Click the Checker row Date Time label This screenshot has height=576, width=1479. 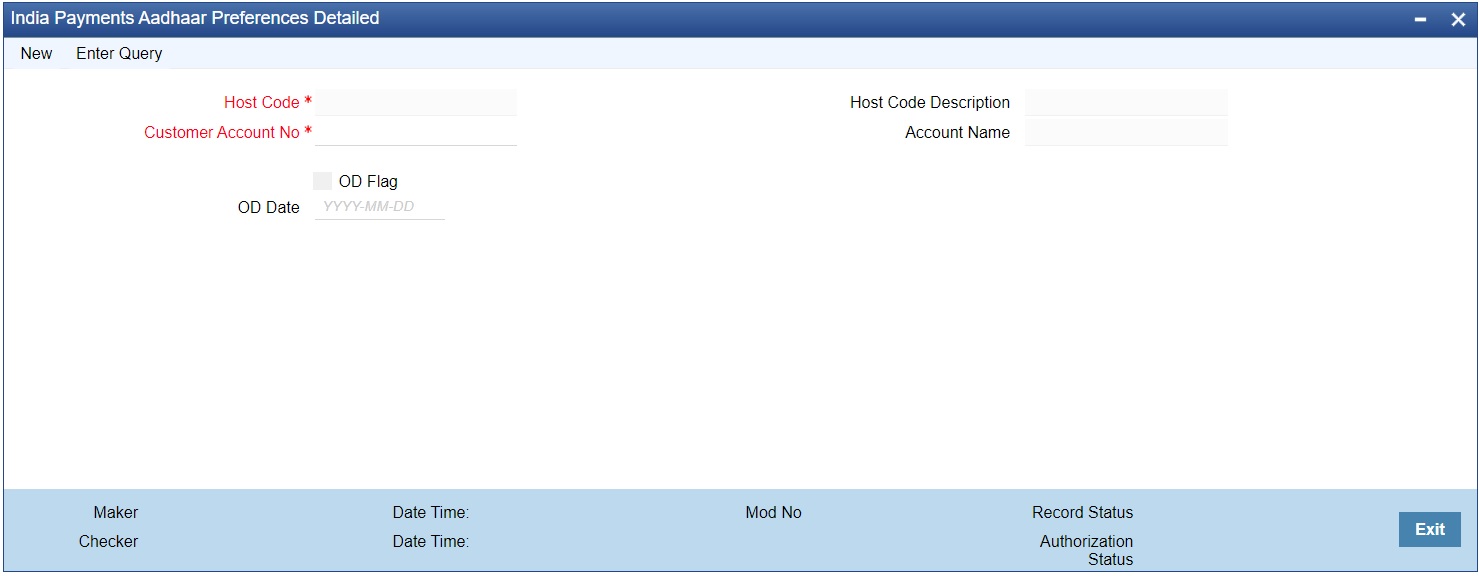431,541
